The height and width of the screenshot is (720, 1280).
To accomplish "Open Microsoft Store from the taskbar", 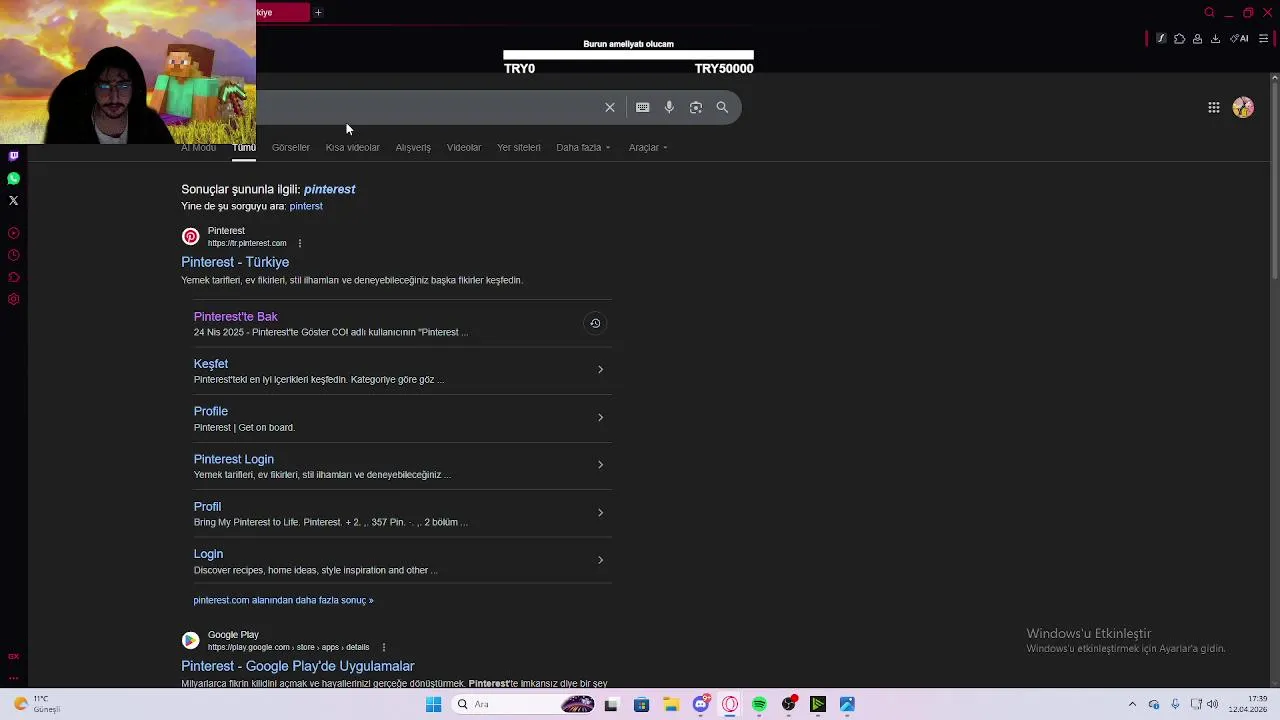I will click(641, 704).
